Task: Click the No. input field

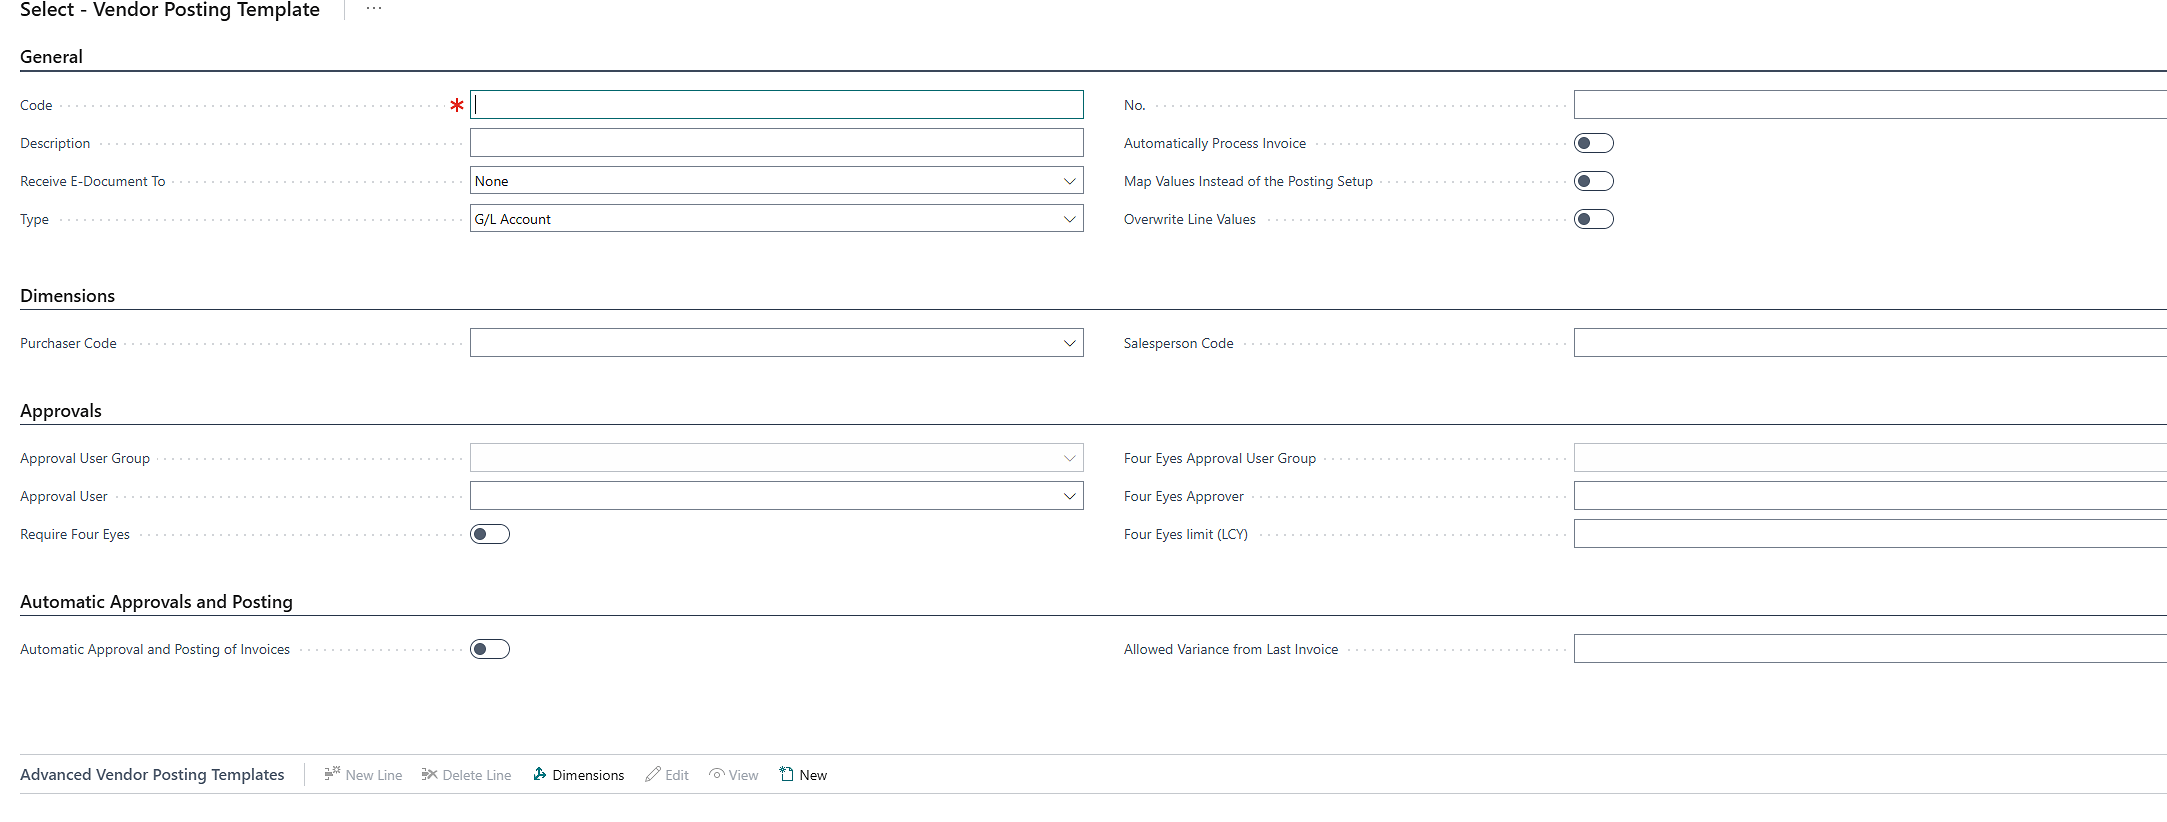Action: click(1870, 105)
